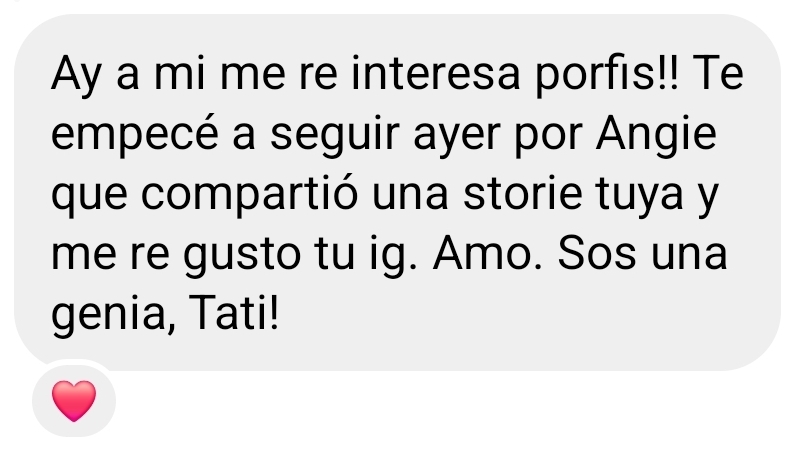Click the word "compartió" in third line

click(x=249, y=195)
